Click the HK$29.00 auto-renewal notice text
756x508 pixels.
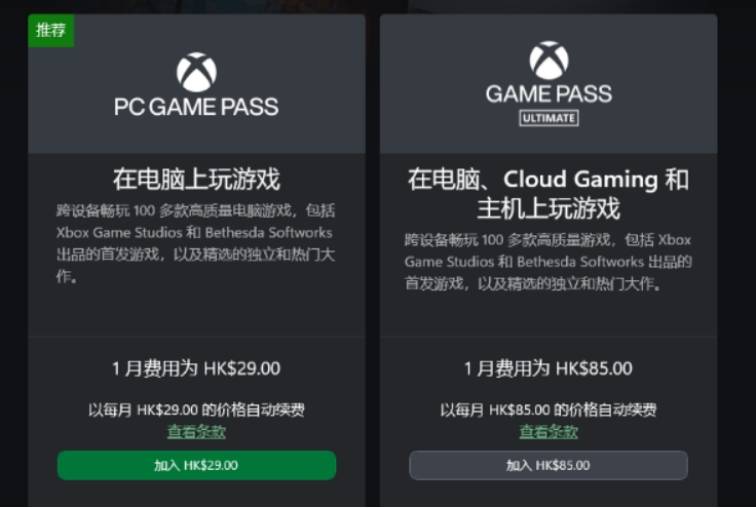[196, 410]
